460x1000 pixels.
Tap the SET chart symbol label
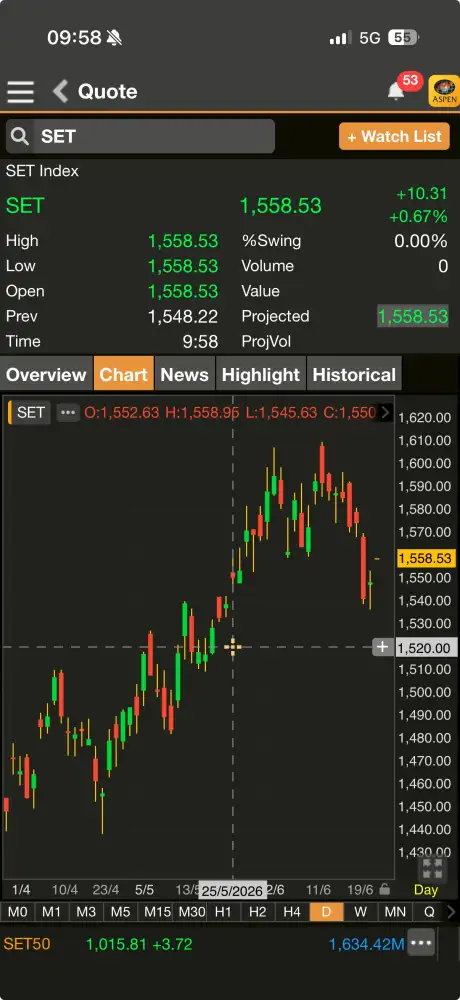[x=31, y=413]
